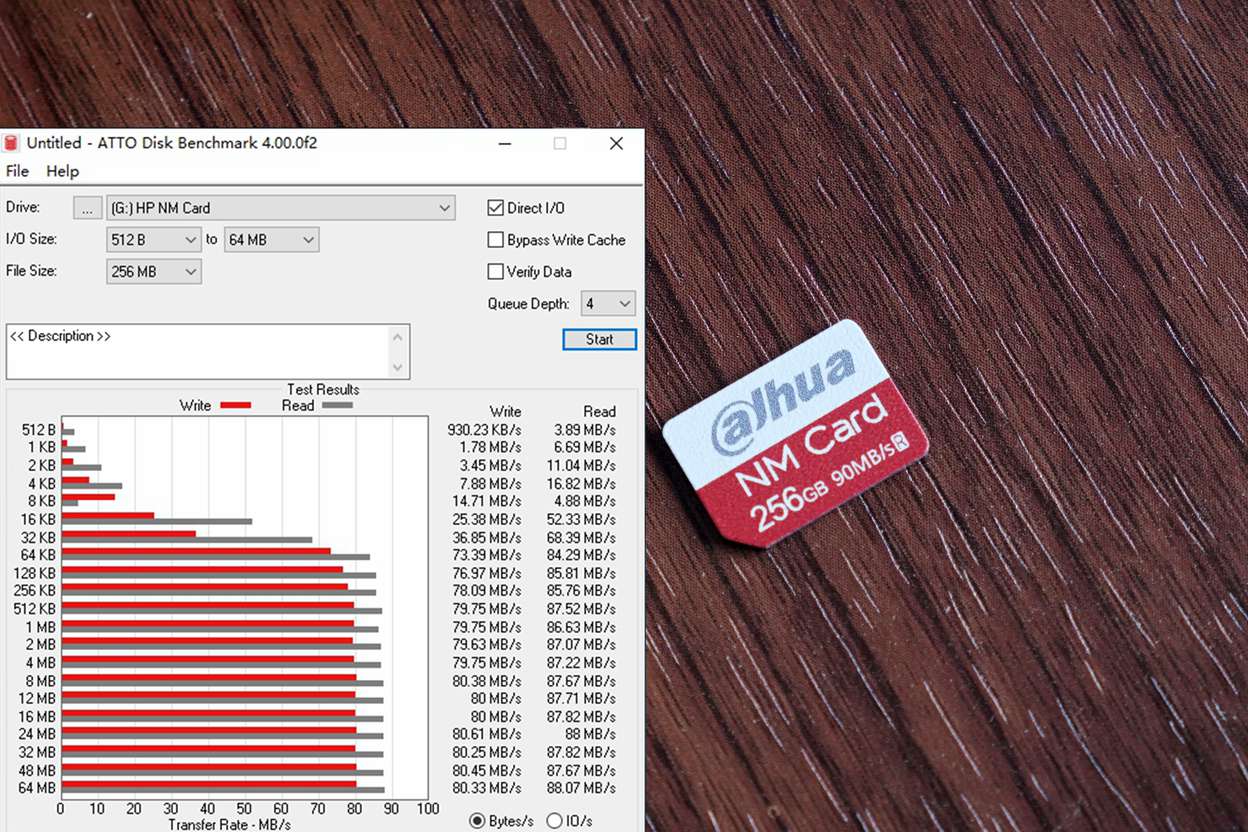Enable Bypass Write Cache checkbox

[x=495, y=240]
